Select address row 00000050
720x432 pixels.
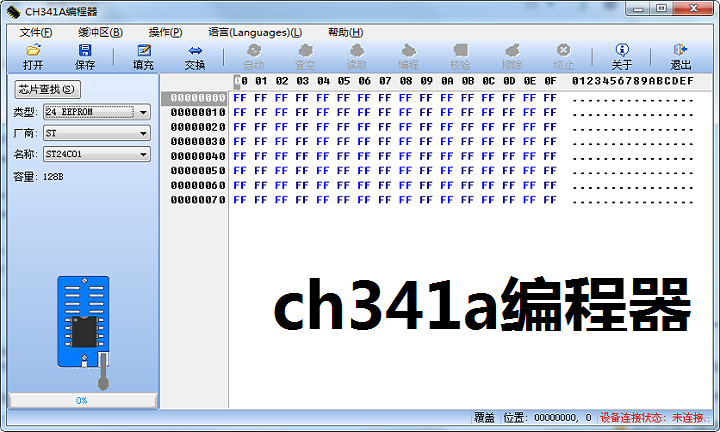(198, 171)
